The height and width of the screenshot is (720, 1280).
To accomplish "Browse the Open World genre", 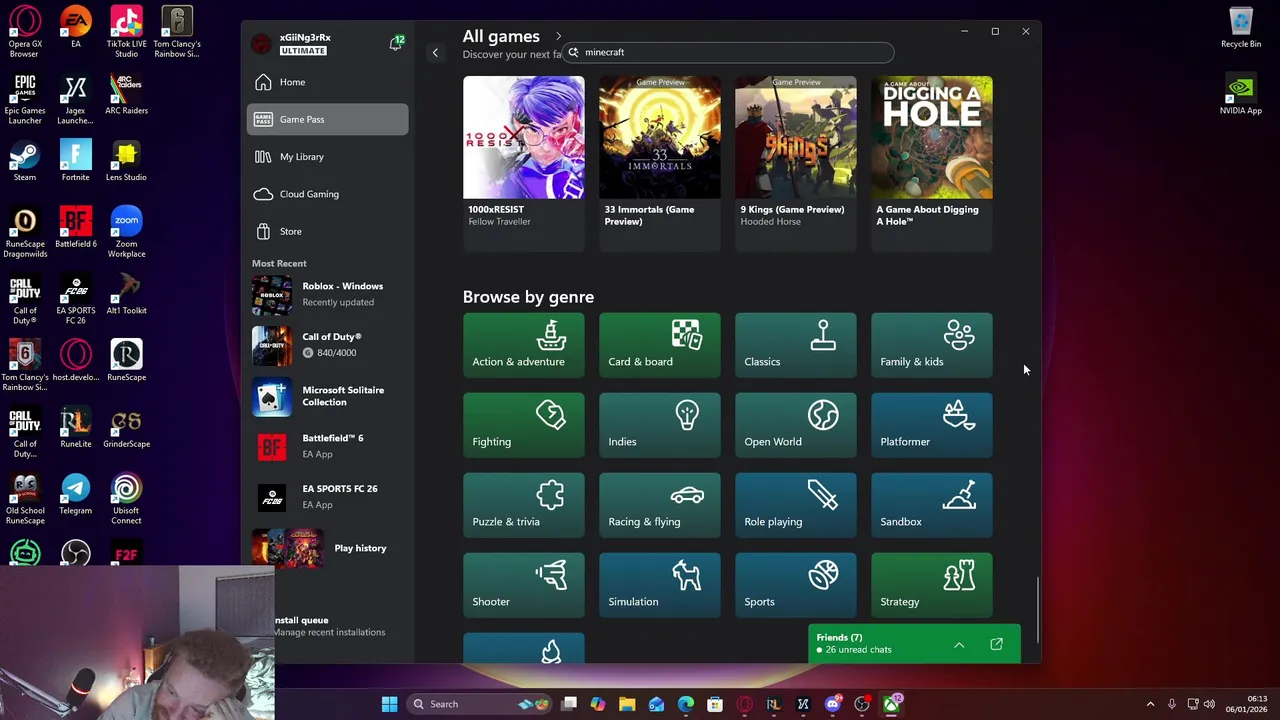I will point(795,425).
